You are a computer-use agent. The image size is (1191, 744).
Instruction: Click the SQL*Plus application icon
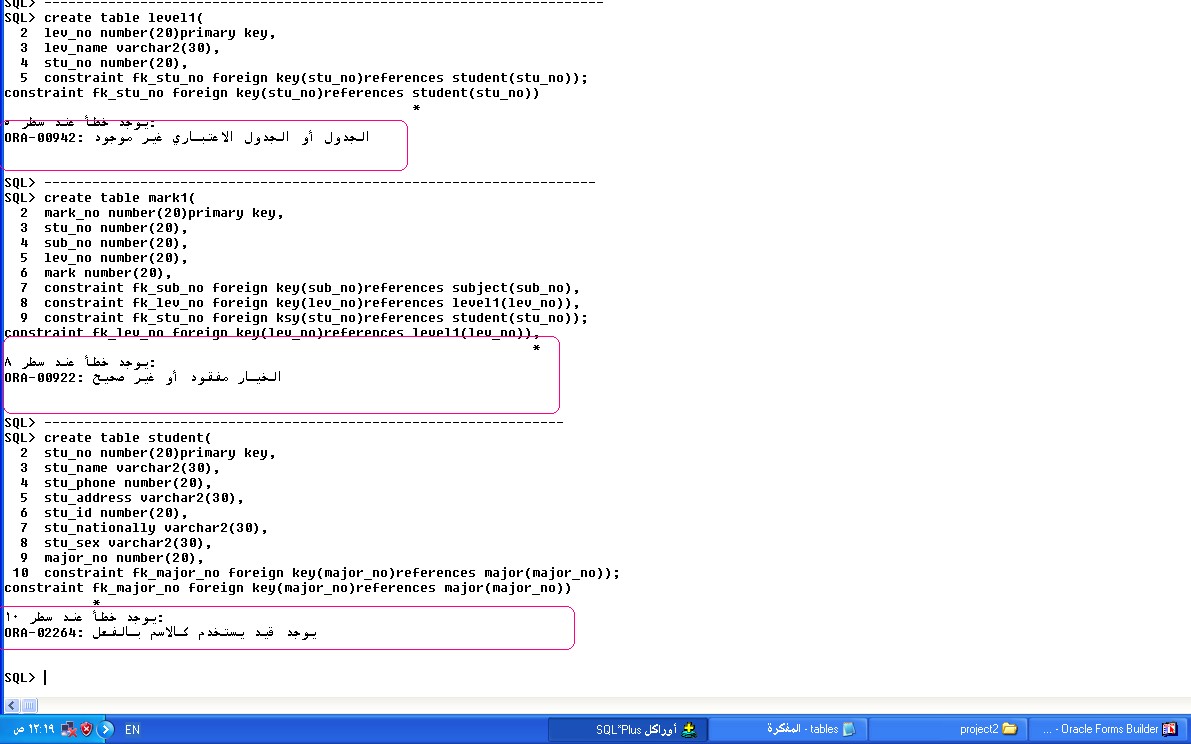(x=689, y=729)
